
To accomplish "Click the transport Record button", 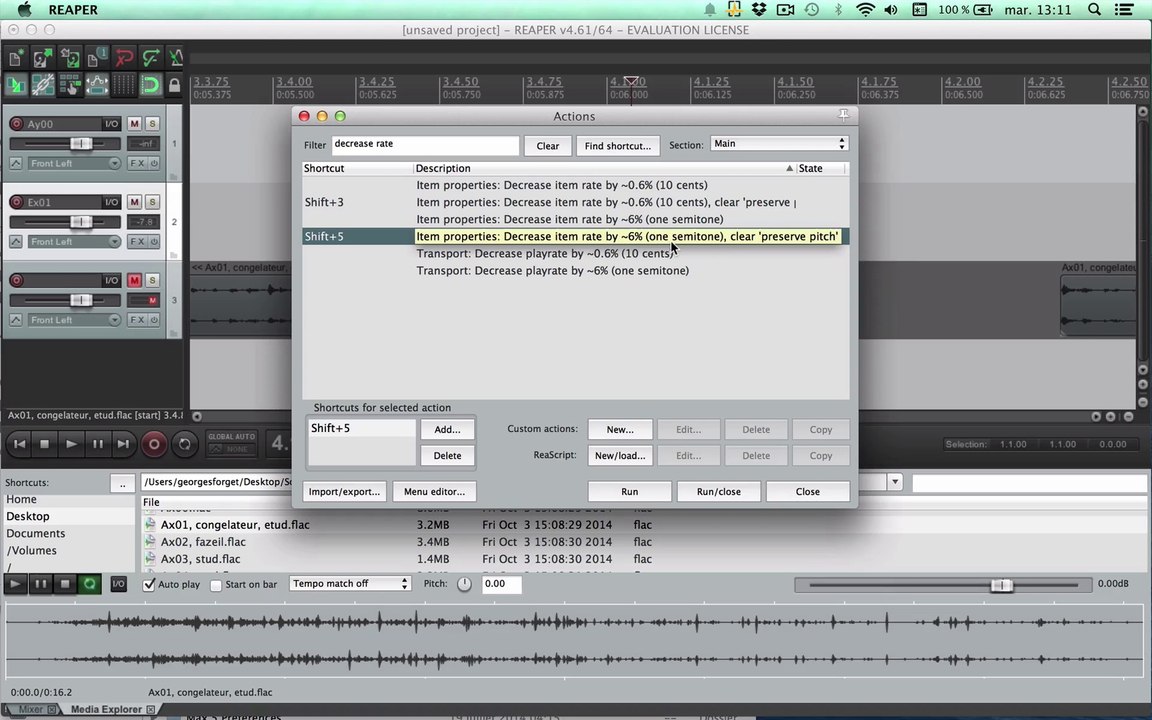I will pos(154,444).
